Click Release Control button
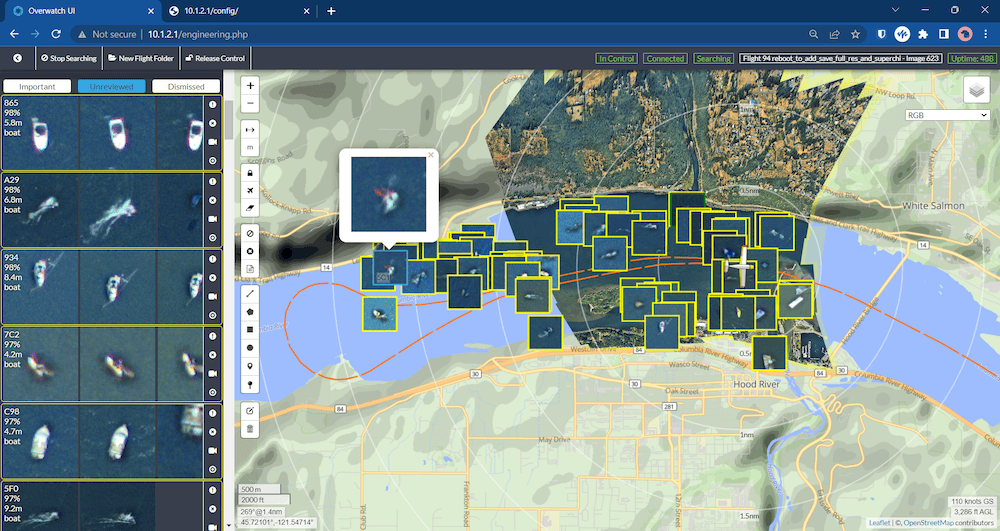1000x531 pixels. pyautogui.click(x=215, y=58)
